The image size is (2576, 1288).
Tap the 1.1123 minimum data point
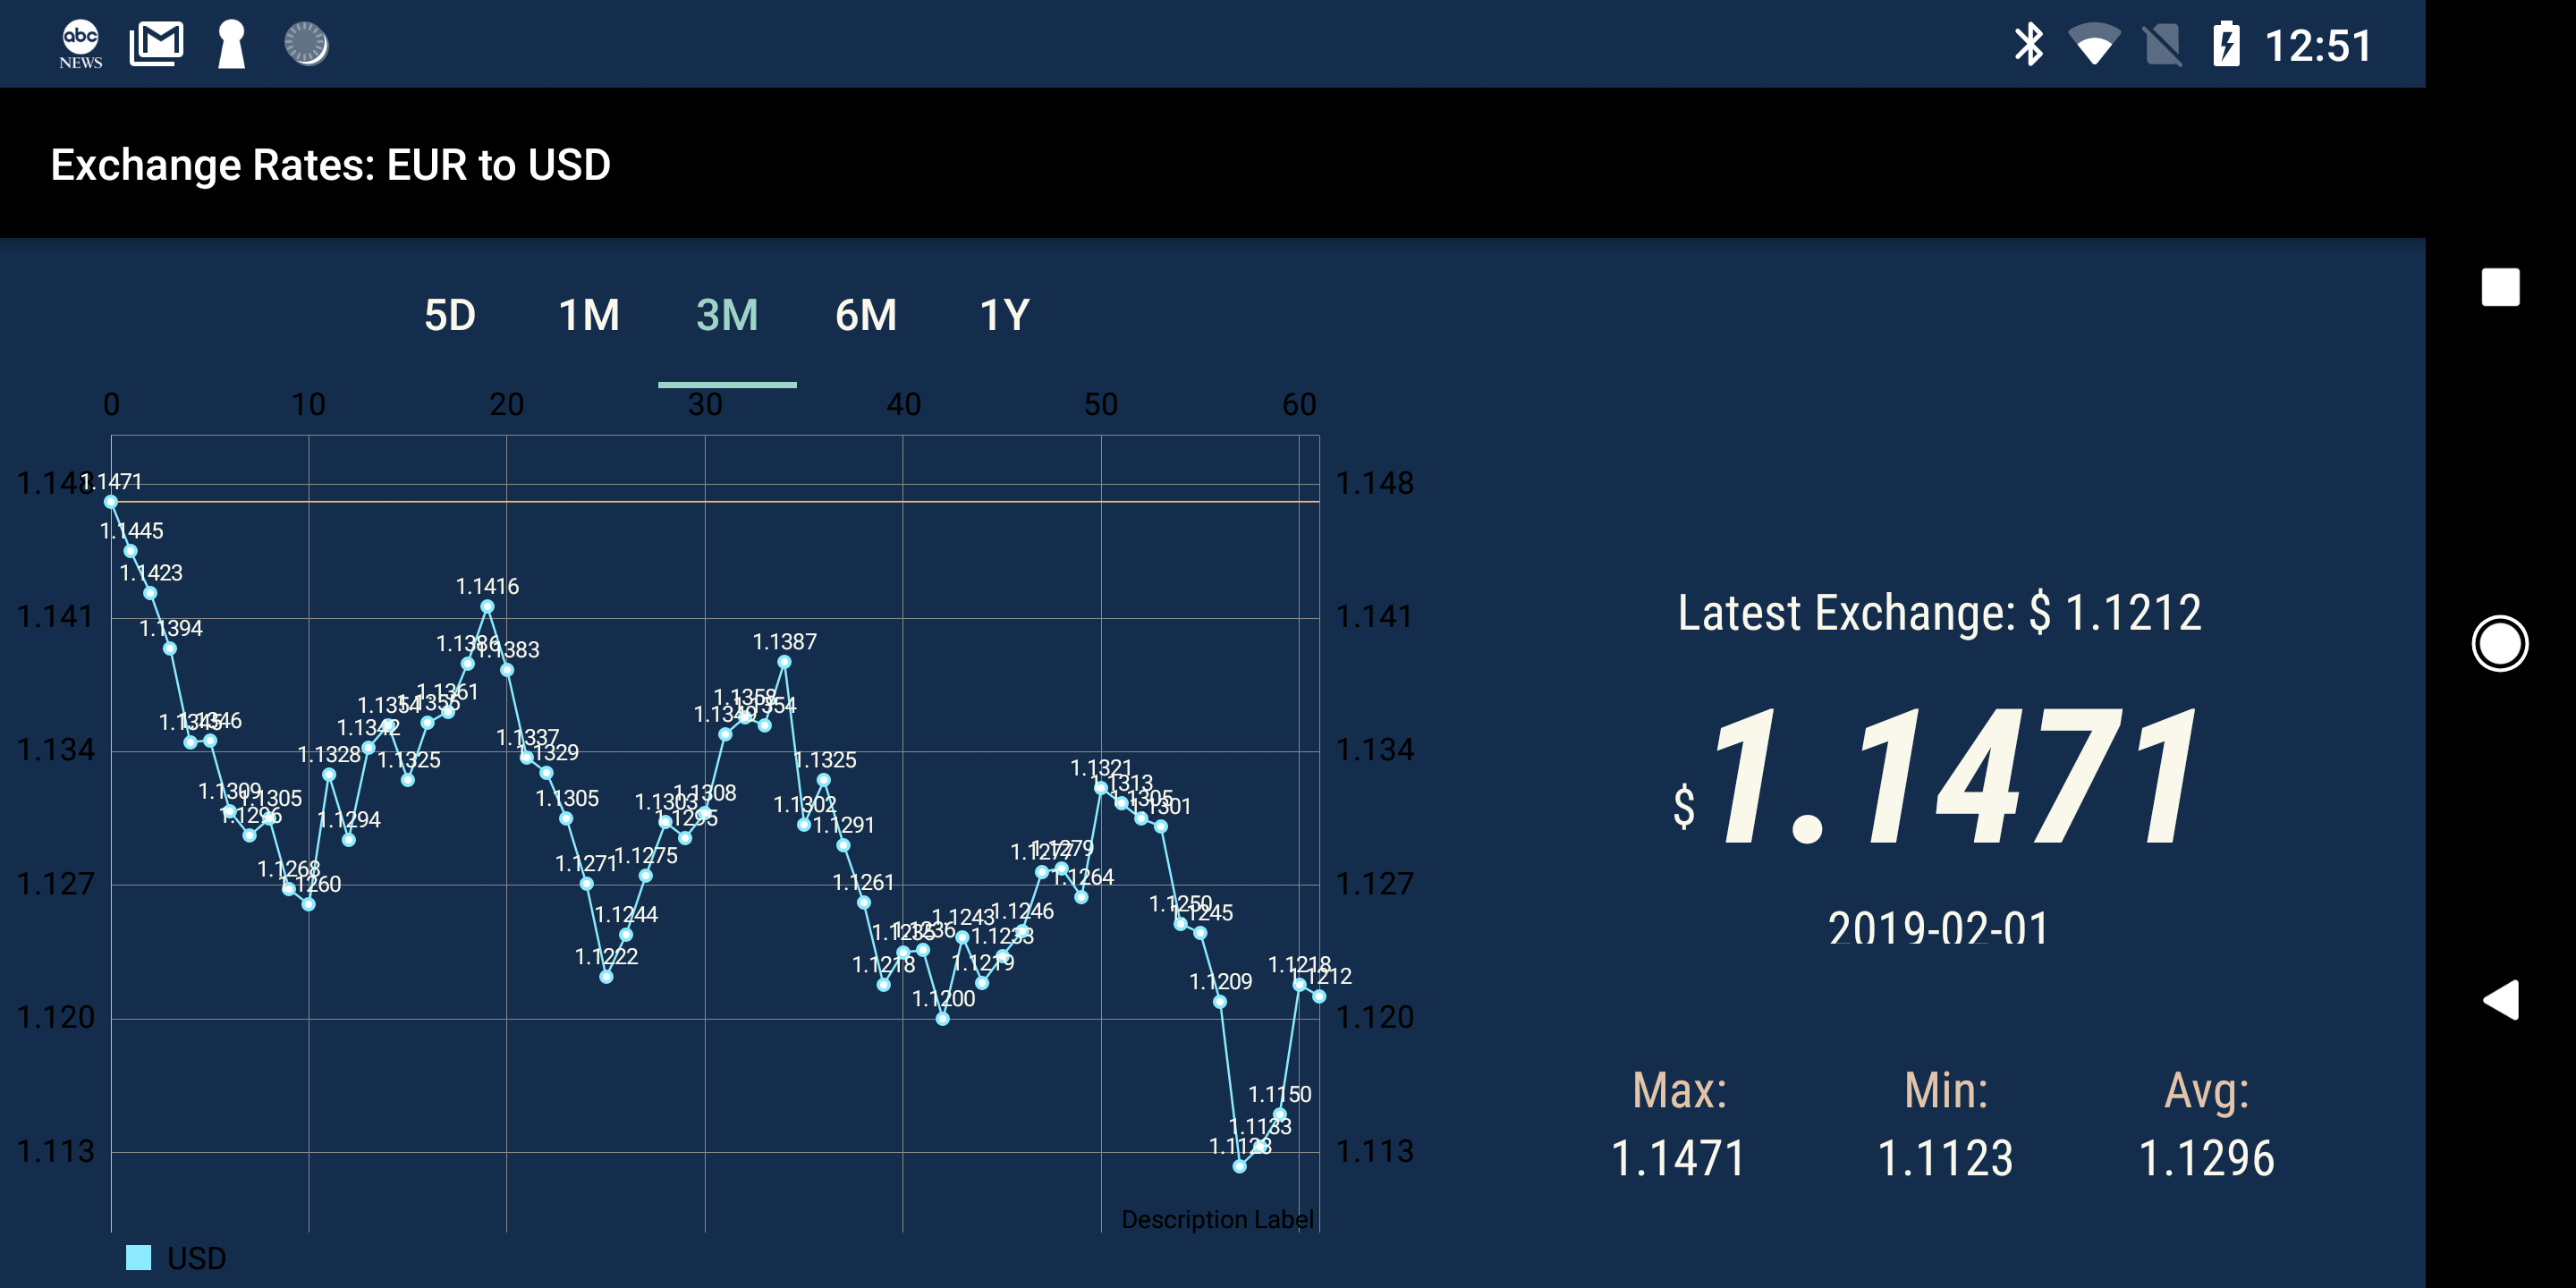click(1239, 1166)
